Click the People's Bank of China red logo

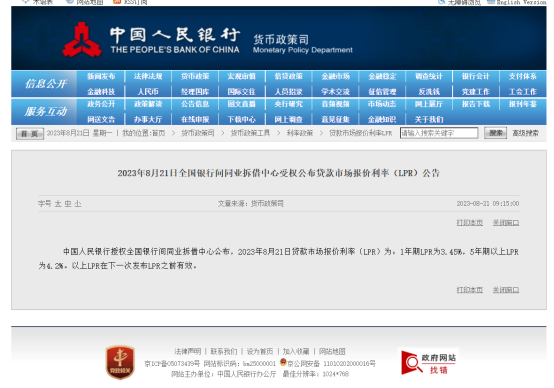coord(82,40)
